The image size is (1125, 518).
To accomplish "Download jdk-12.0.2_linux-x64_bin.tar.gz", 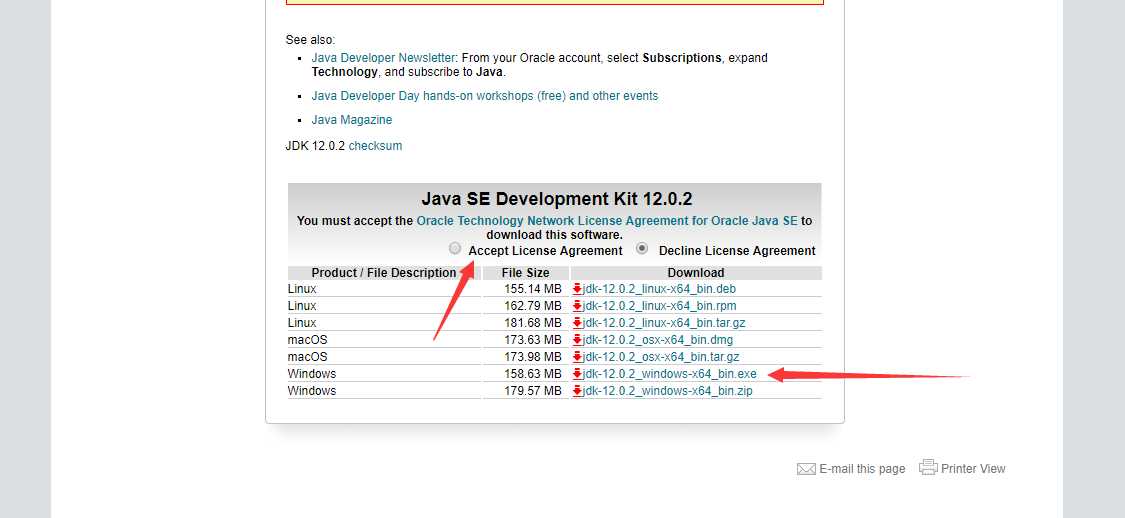I will [664, 323].
